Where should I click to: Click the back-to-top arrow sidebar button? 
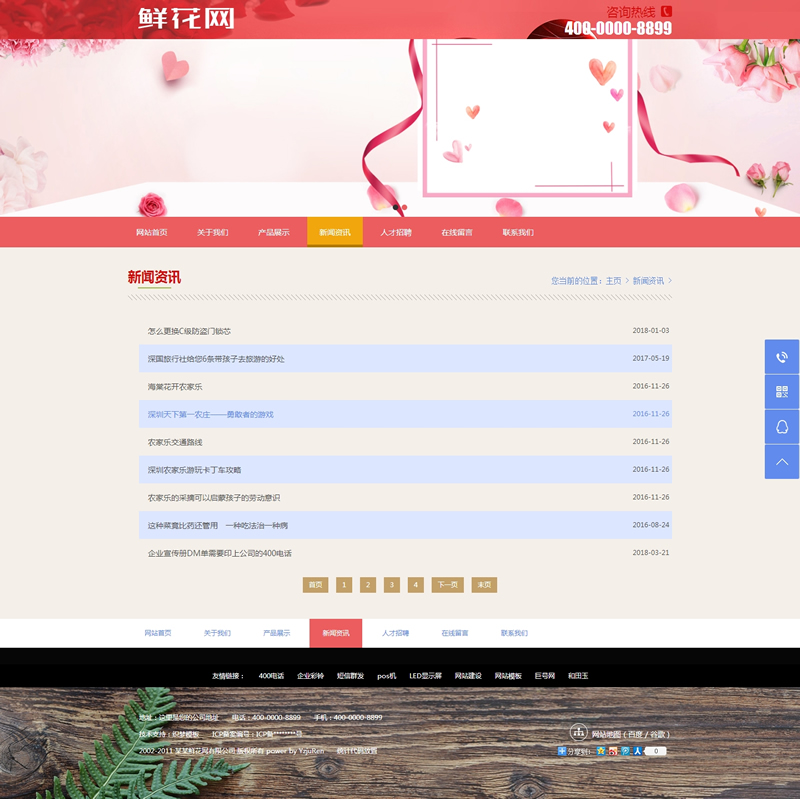pyautogui.click(x=782, y=461)
